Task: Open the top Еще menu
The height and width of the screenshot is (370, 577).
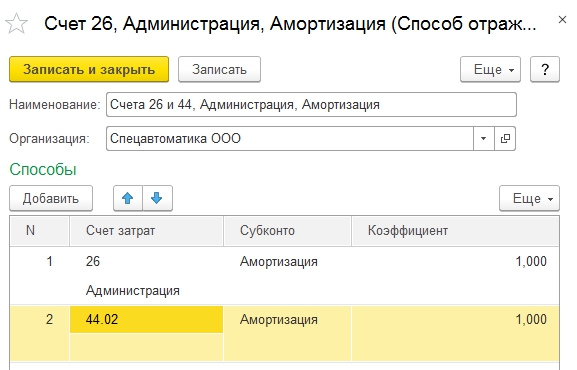Action: point(490,69)
